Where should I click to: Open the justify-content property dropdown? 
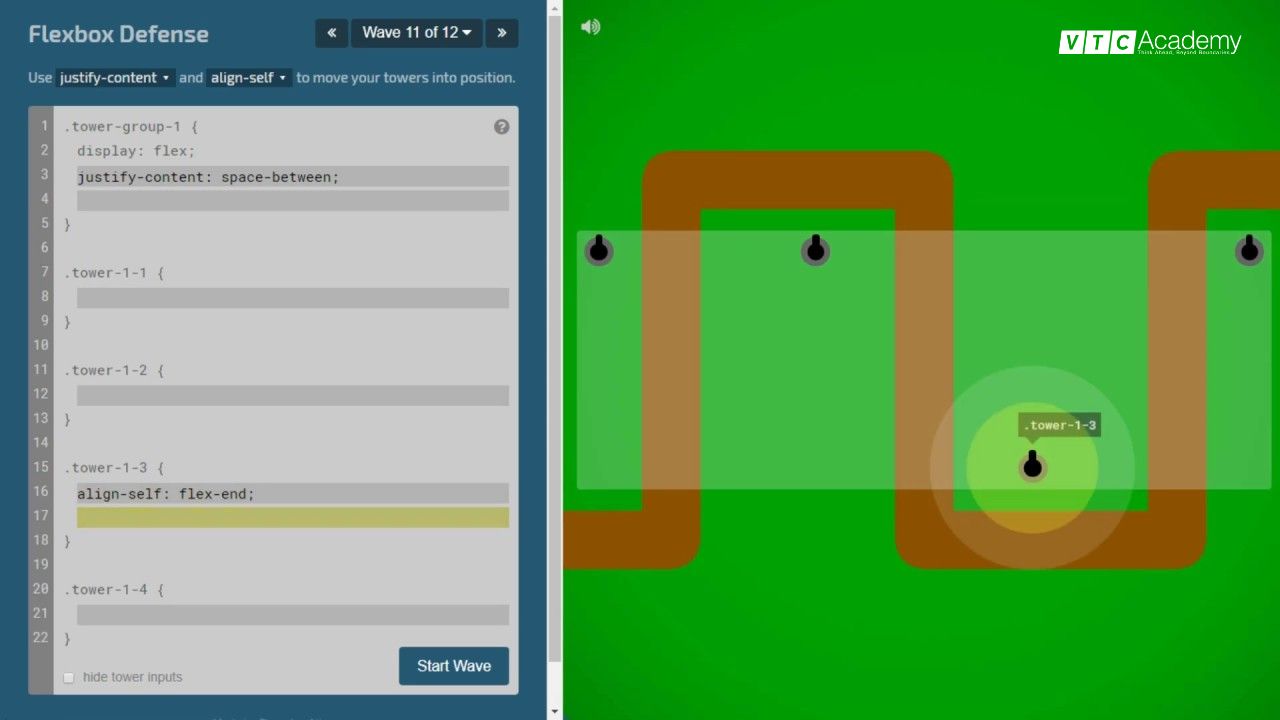tap(115, 77)
